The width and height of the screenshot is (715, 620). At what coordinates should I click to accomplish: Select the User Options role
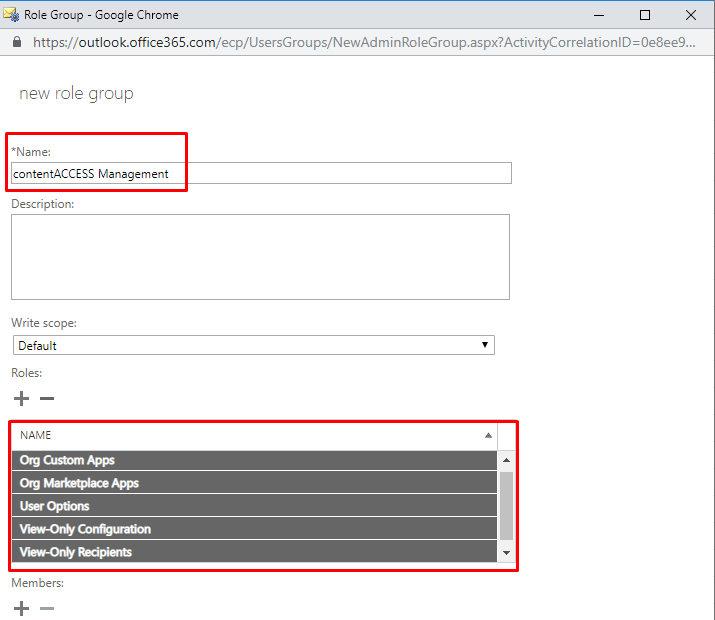(x=55, y=506)
